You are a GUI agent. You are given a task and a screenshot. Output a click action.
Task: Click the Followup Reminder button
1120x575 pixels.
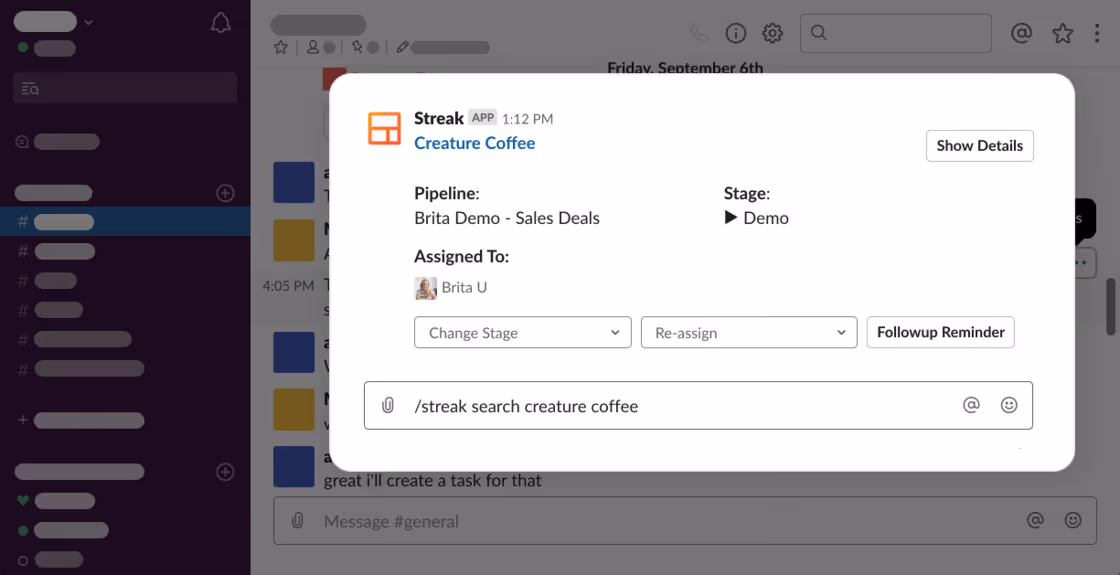click(940, 332)
